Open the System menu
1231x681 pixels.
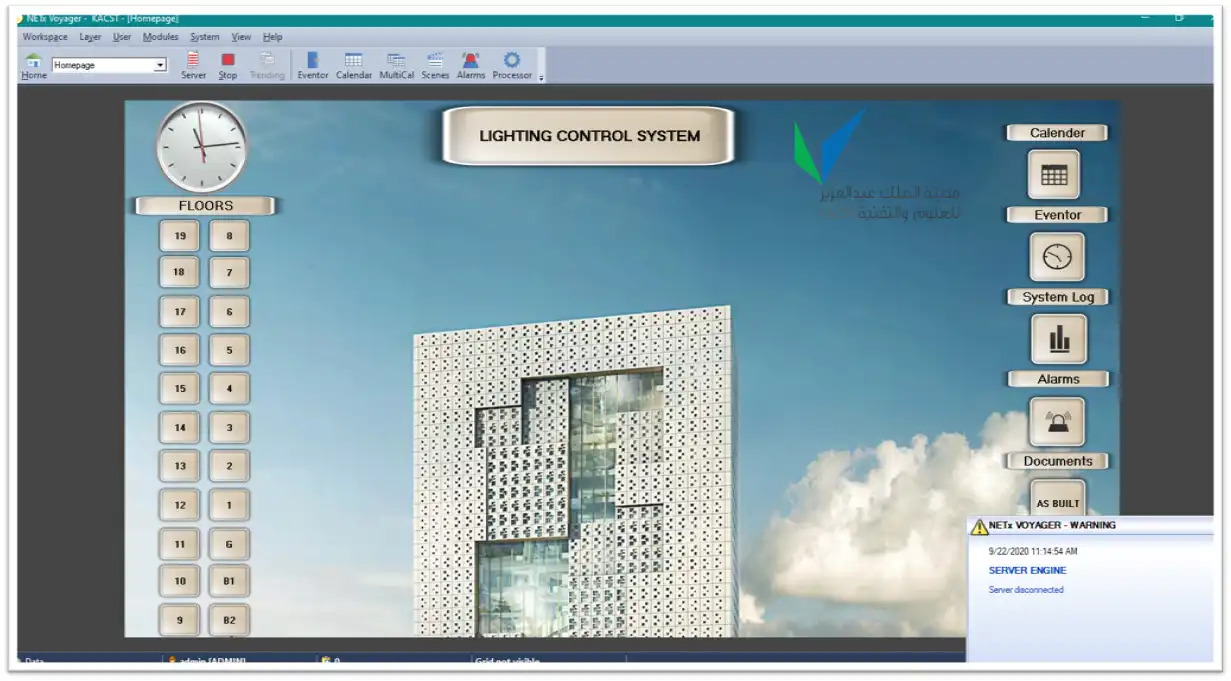click(204, 37)
